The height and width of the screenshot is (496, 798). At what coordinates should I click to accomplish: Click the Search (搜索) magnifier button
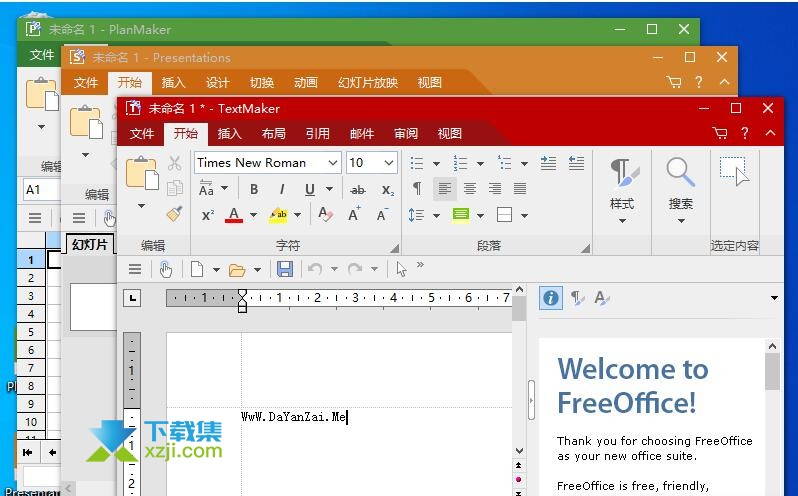pos(680,190)
